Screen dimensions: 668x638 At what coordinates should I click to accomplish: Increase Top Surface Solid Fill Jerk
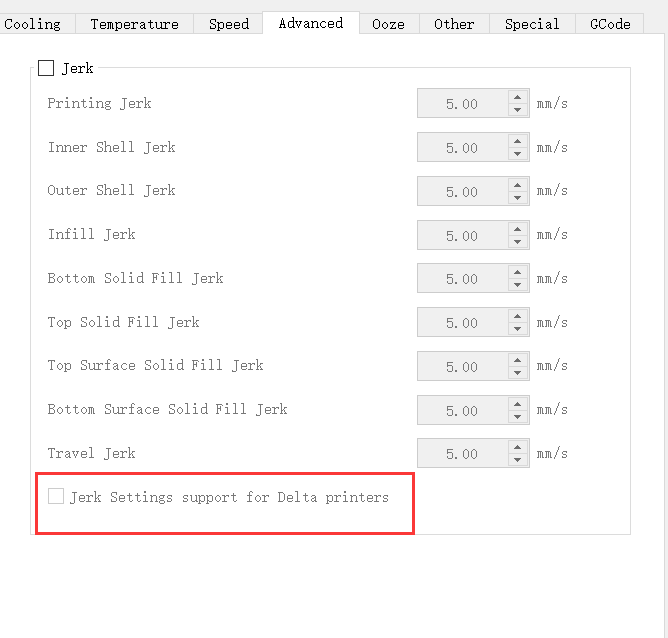pyautogui.click(x=518, y=360)
